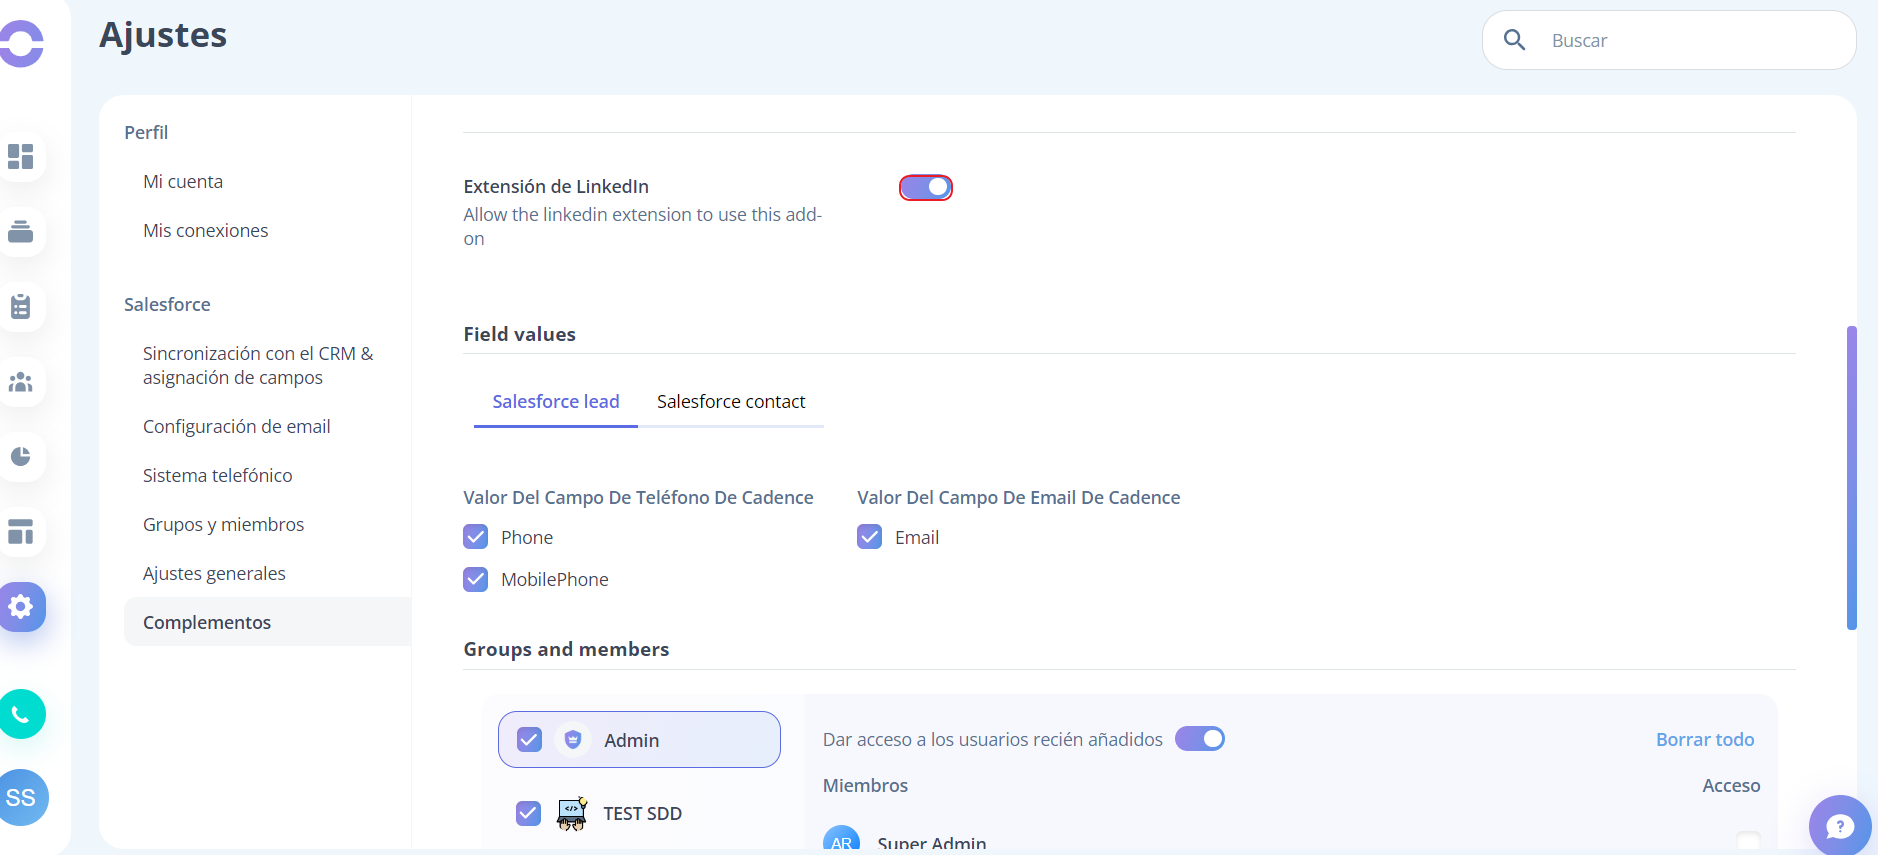Click the Acceso column label
1878x855 pixels.
pos(1732,786)
